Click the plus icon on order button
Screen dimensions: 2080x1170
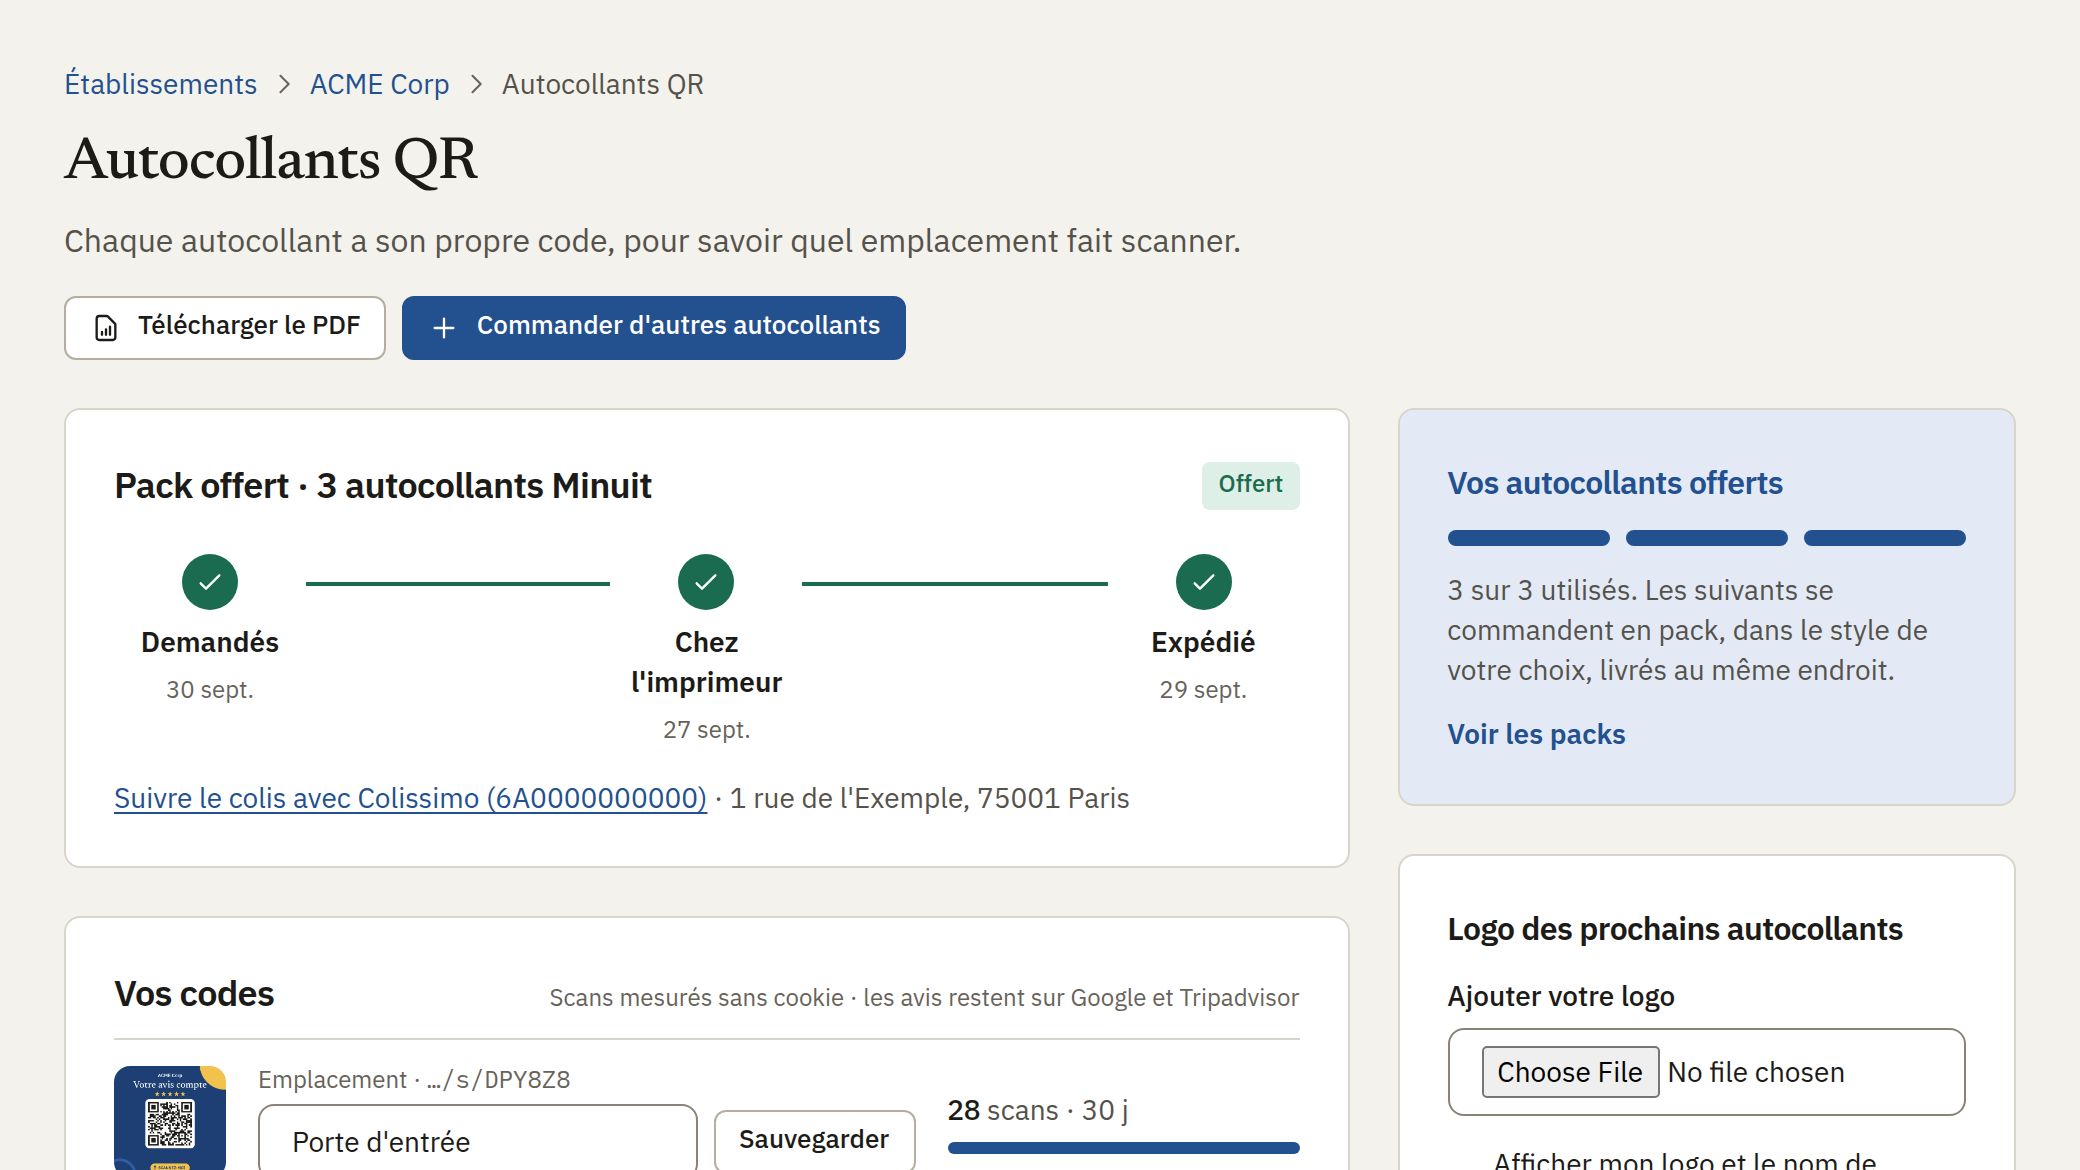pos(444,328)
